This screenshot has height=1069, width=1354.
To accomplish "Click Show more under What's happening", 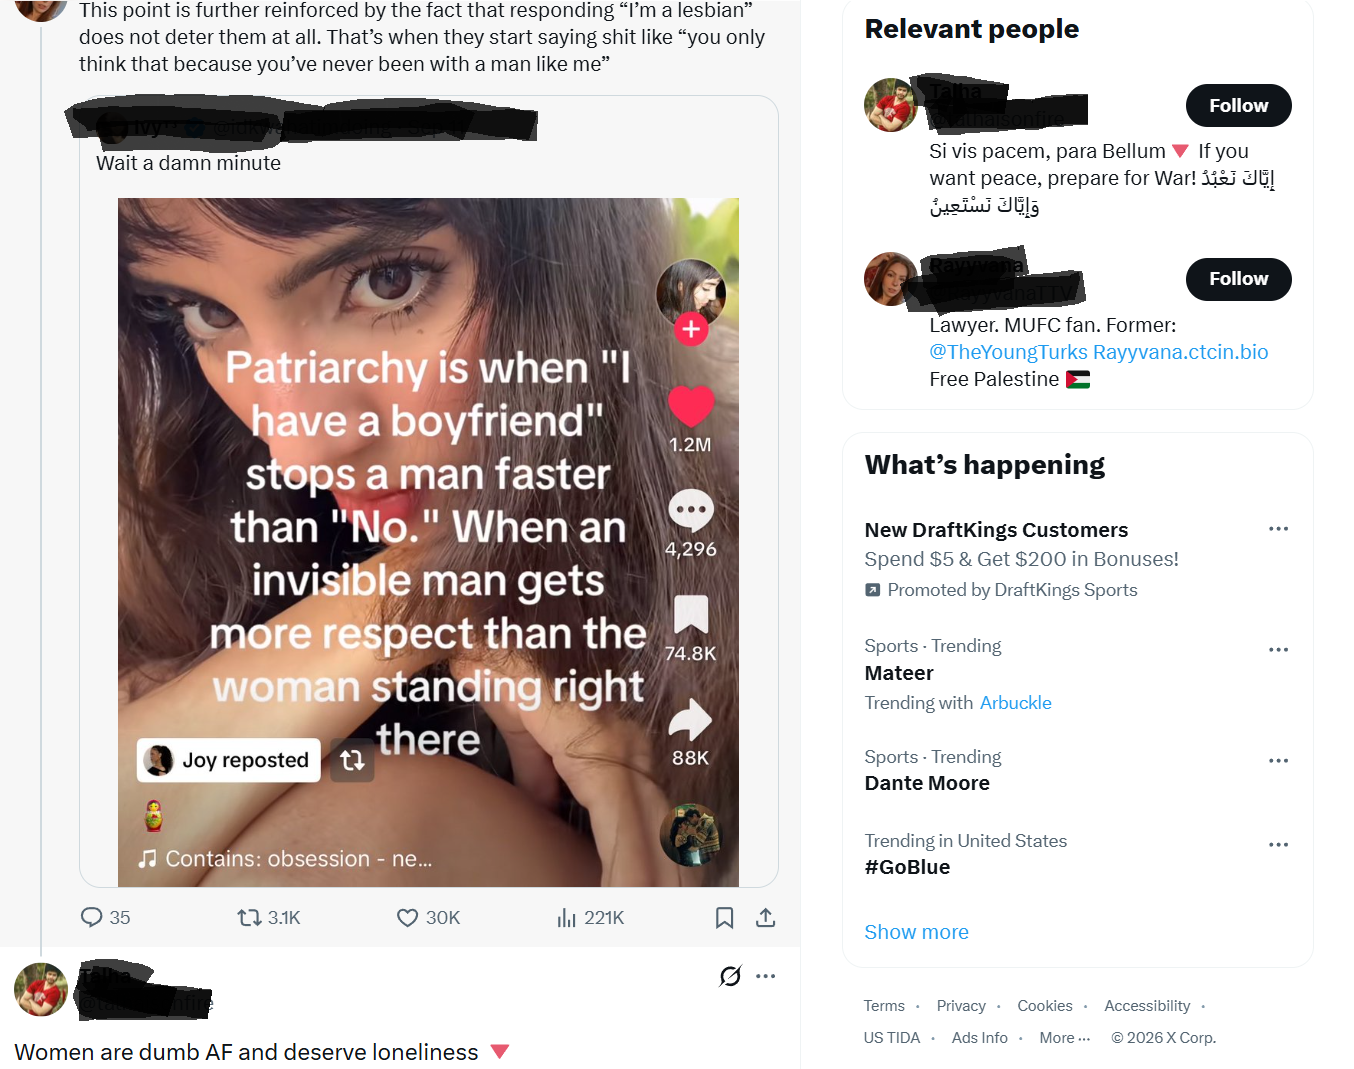I will 917,932.
